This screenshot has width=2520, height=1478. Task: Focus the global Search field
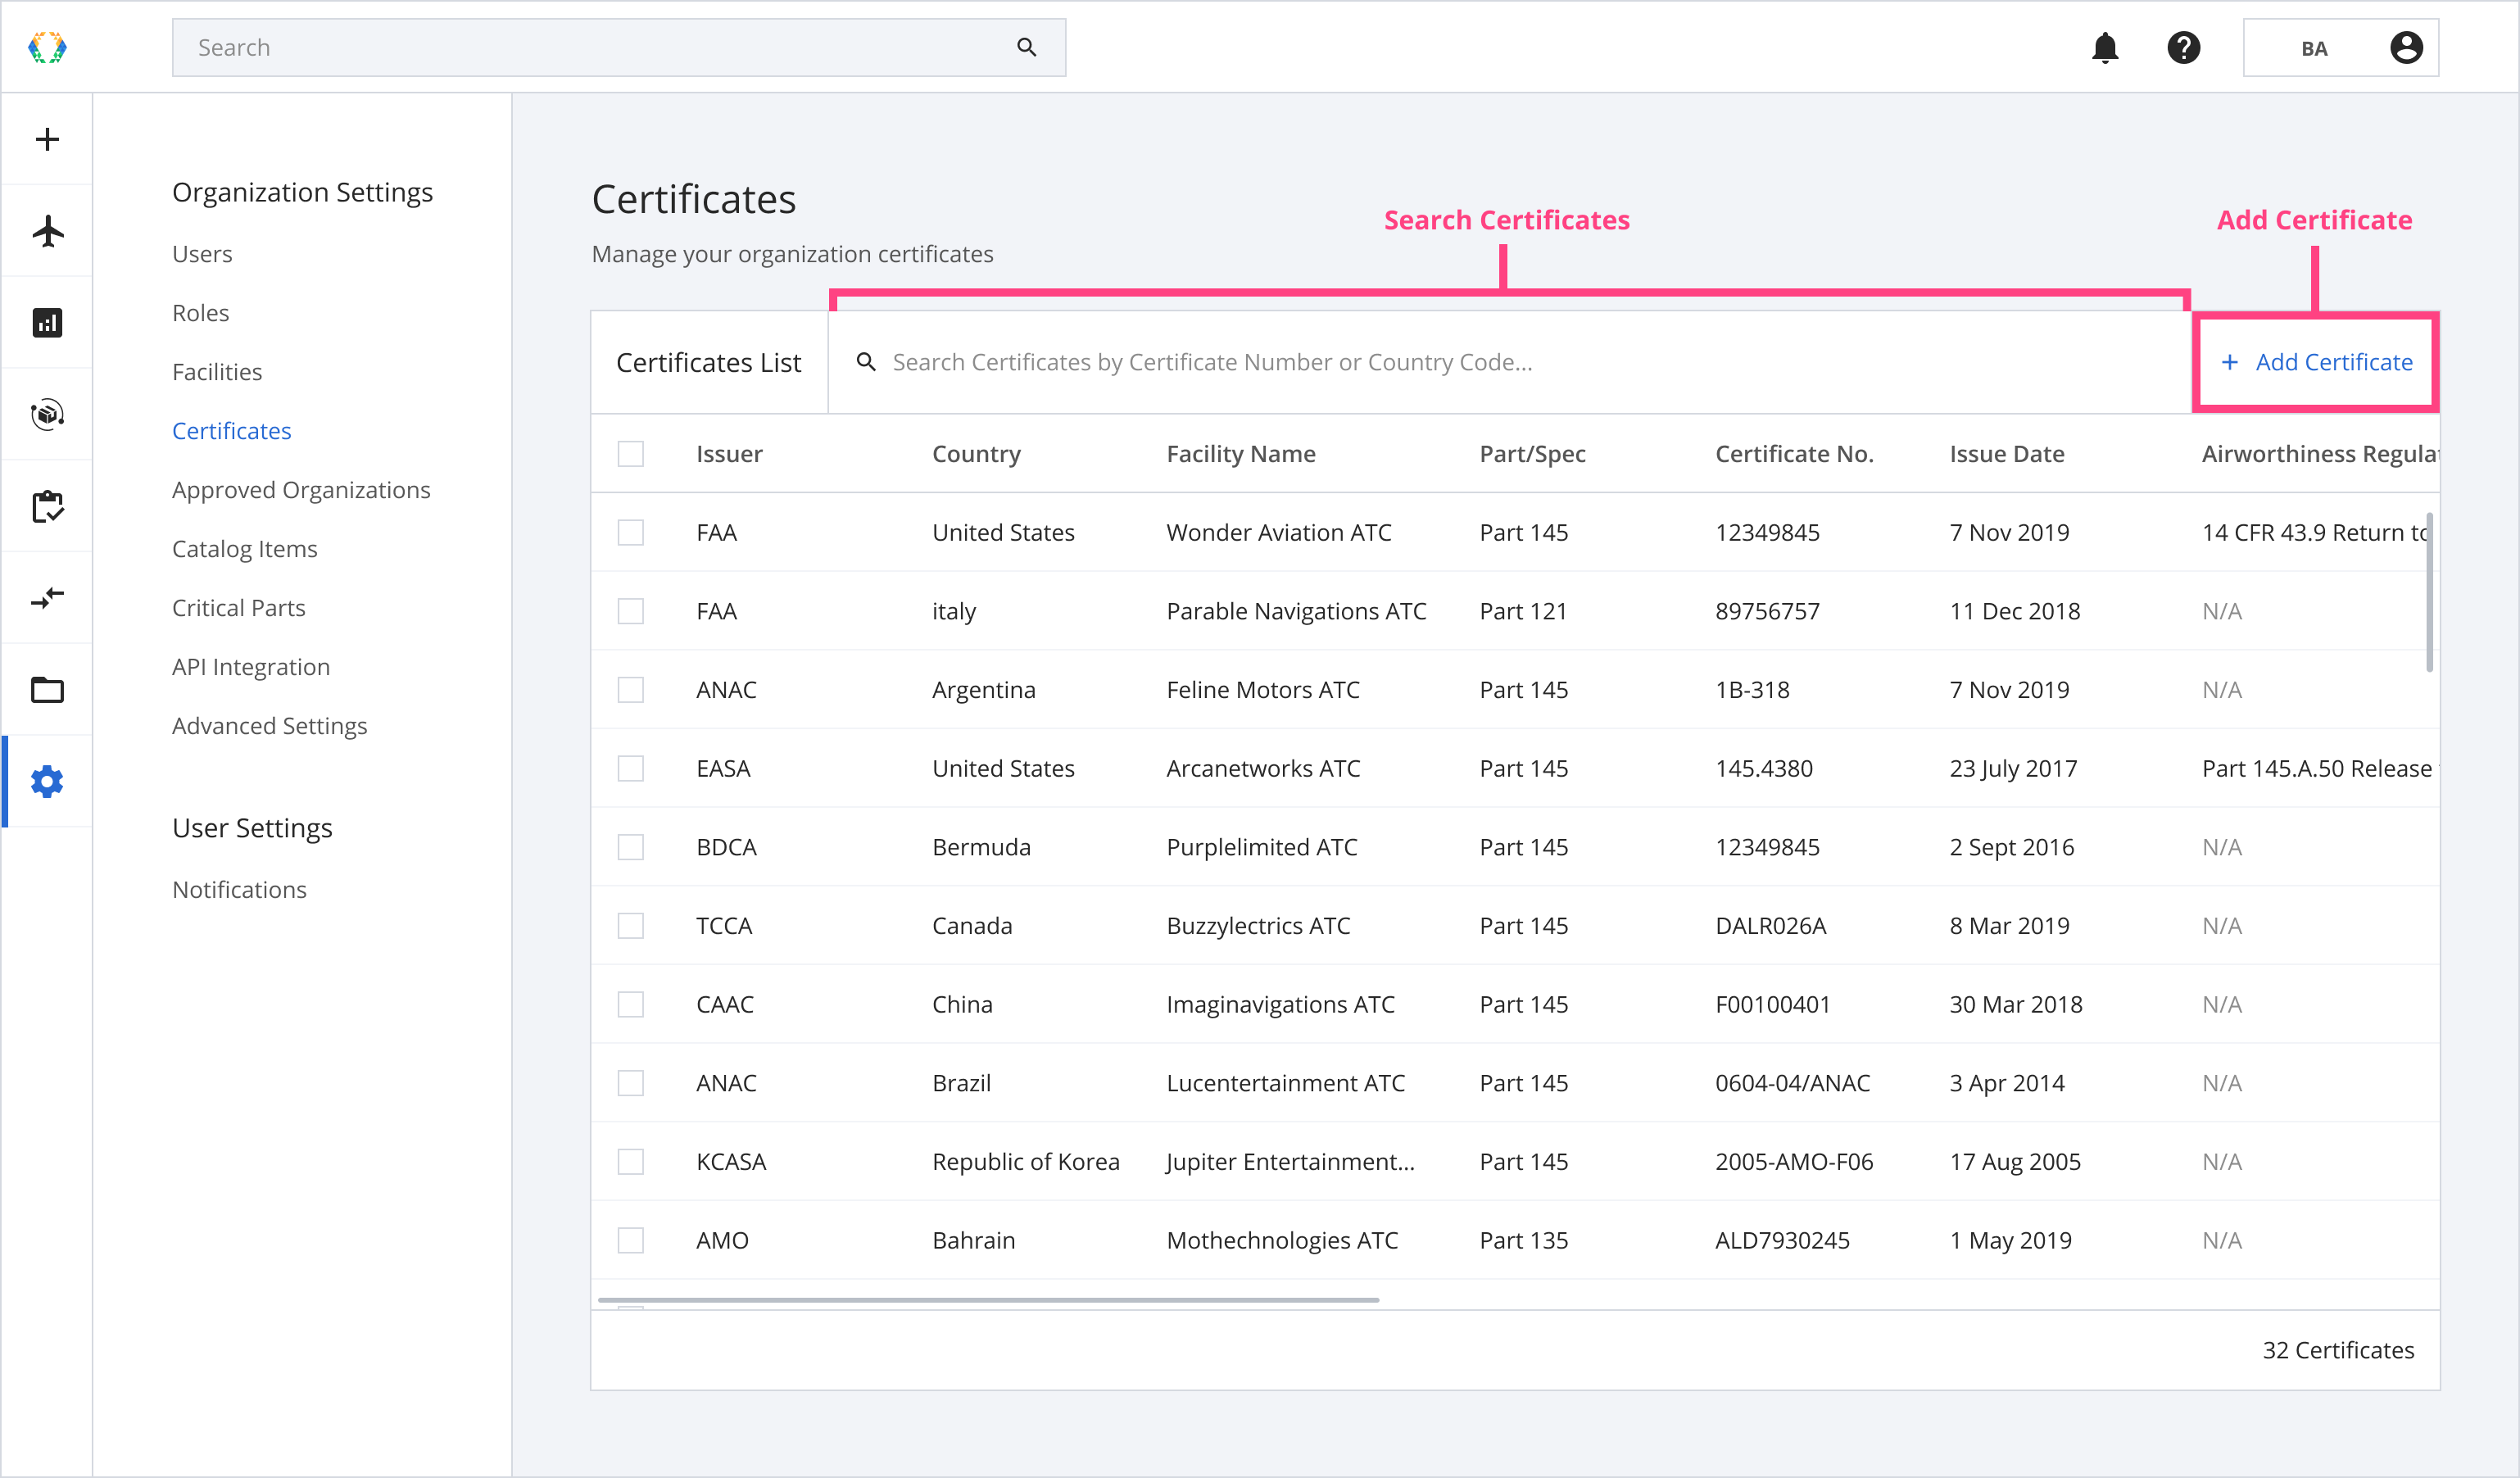(x=619, y=47)
